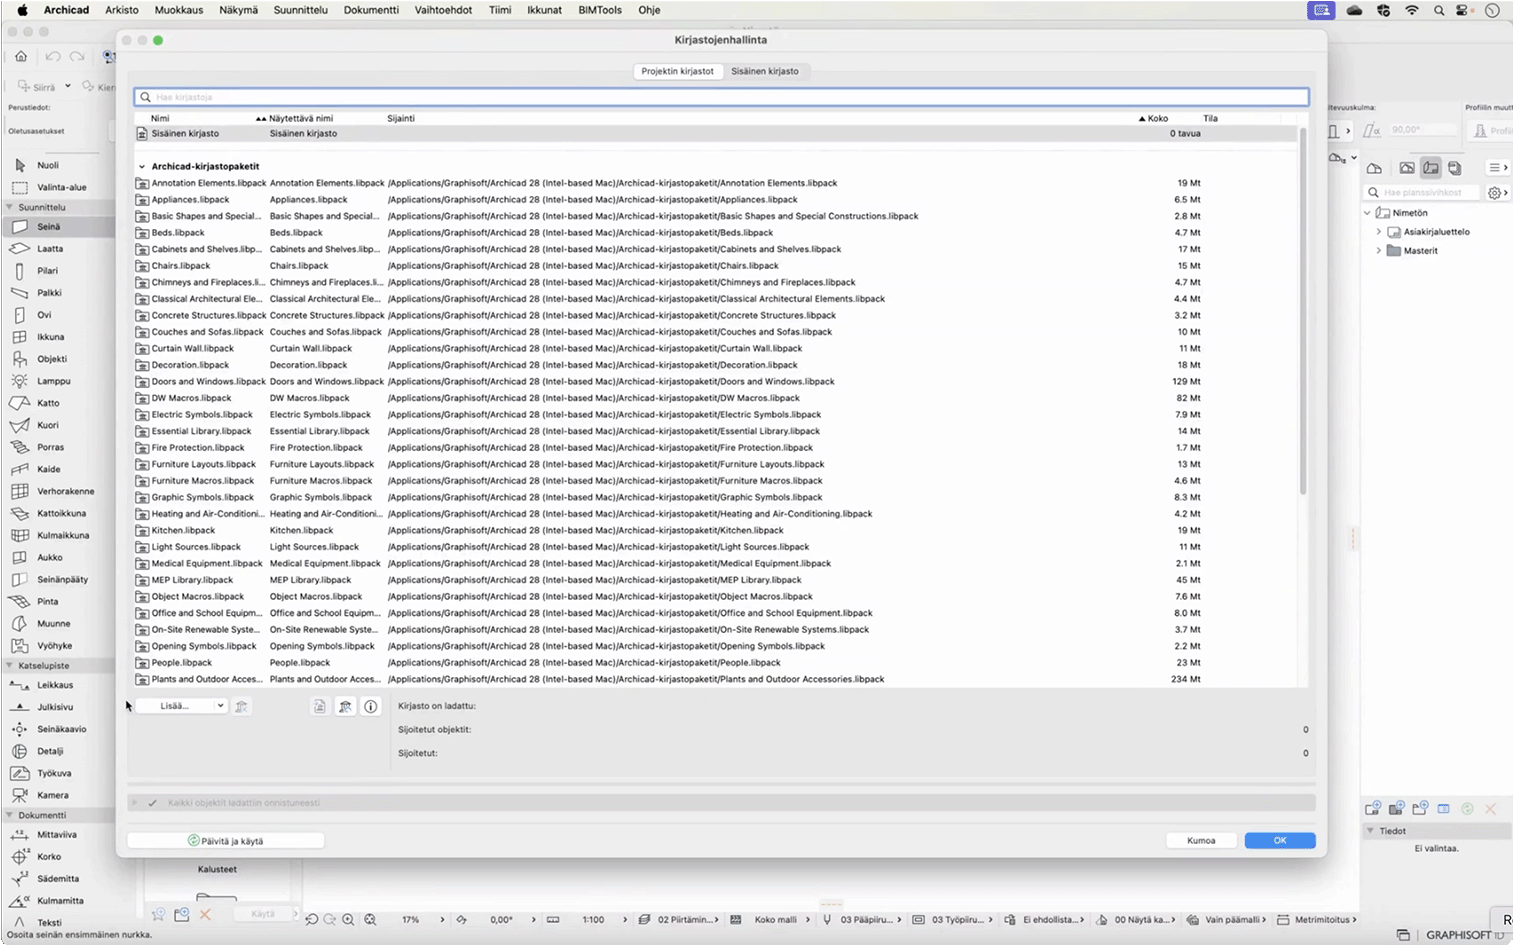This screenshot has width=1513, height=945.
Task: Expand the Masterit folder node
Action: 1379,251
